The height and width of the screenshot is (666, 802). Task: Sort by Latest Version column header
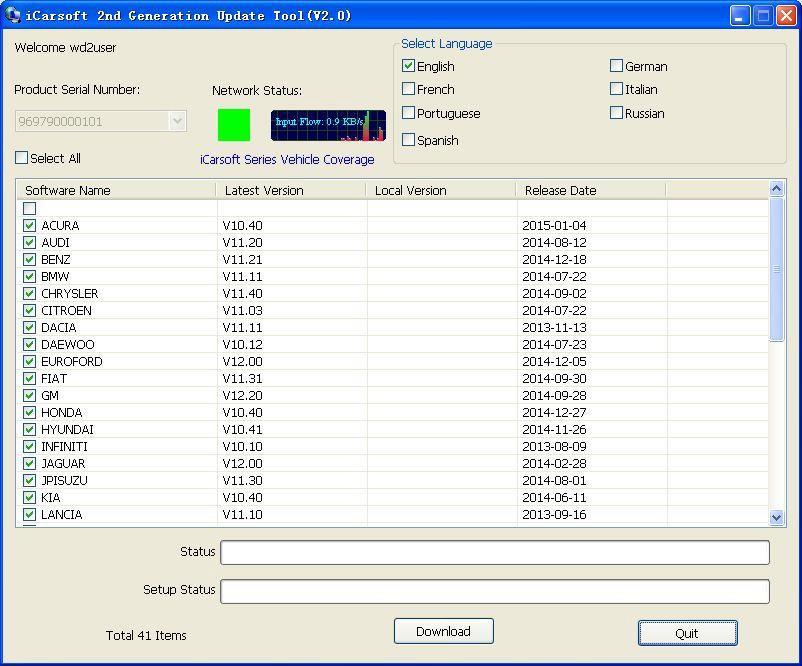coord(291,190)
